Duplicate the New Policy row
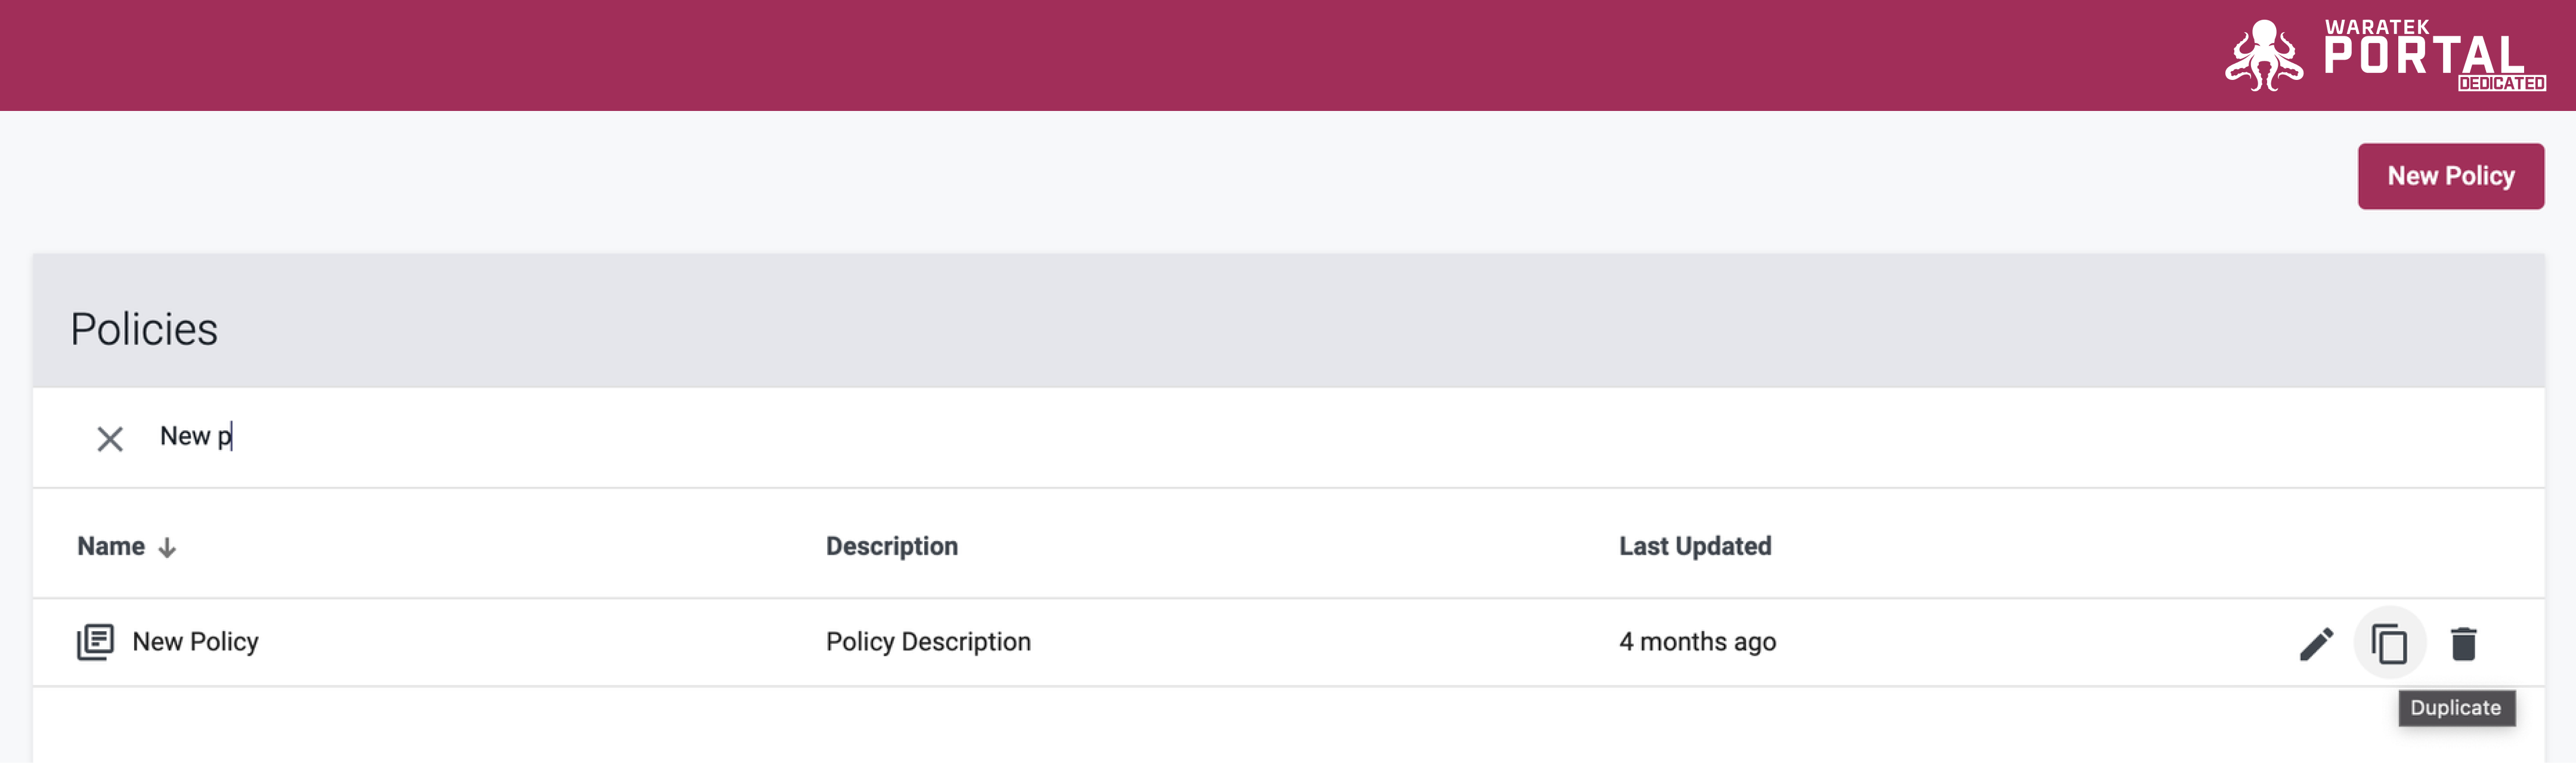Image resolution: width=2576 pixels, height=763 pixels. click(2389, 643)
